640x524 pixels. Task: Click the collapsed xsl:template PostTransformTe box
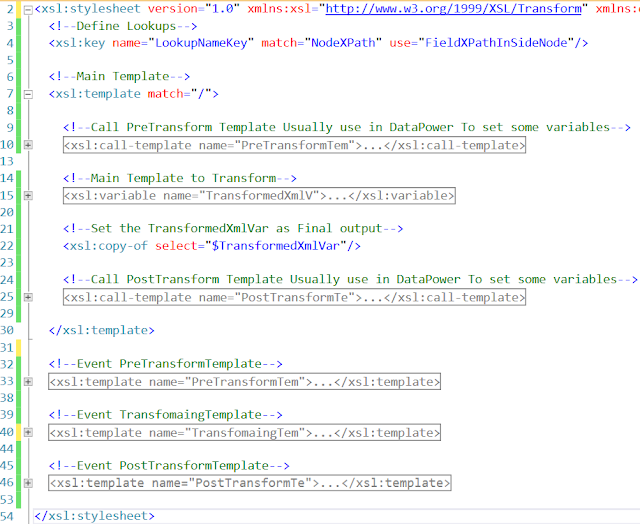(250, 483)
